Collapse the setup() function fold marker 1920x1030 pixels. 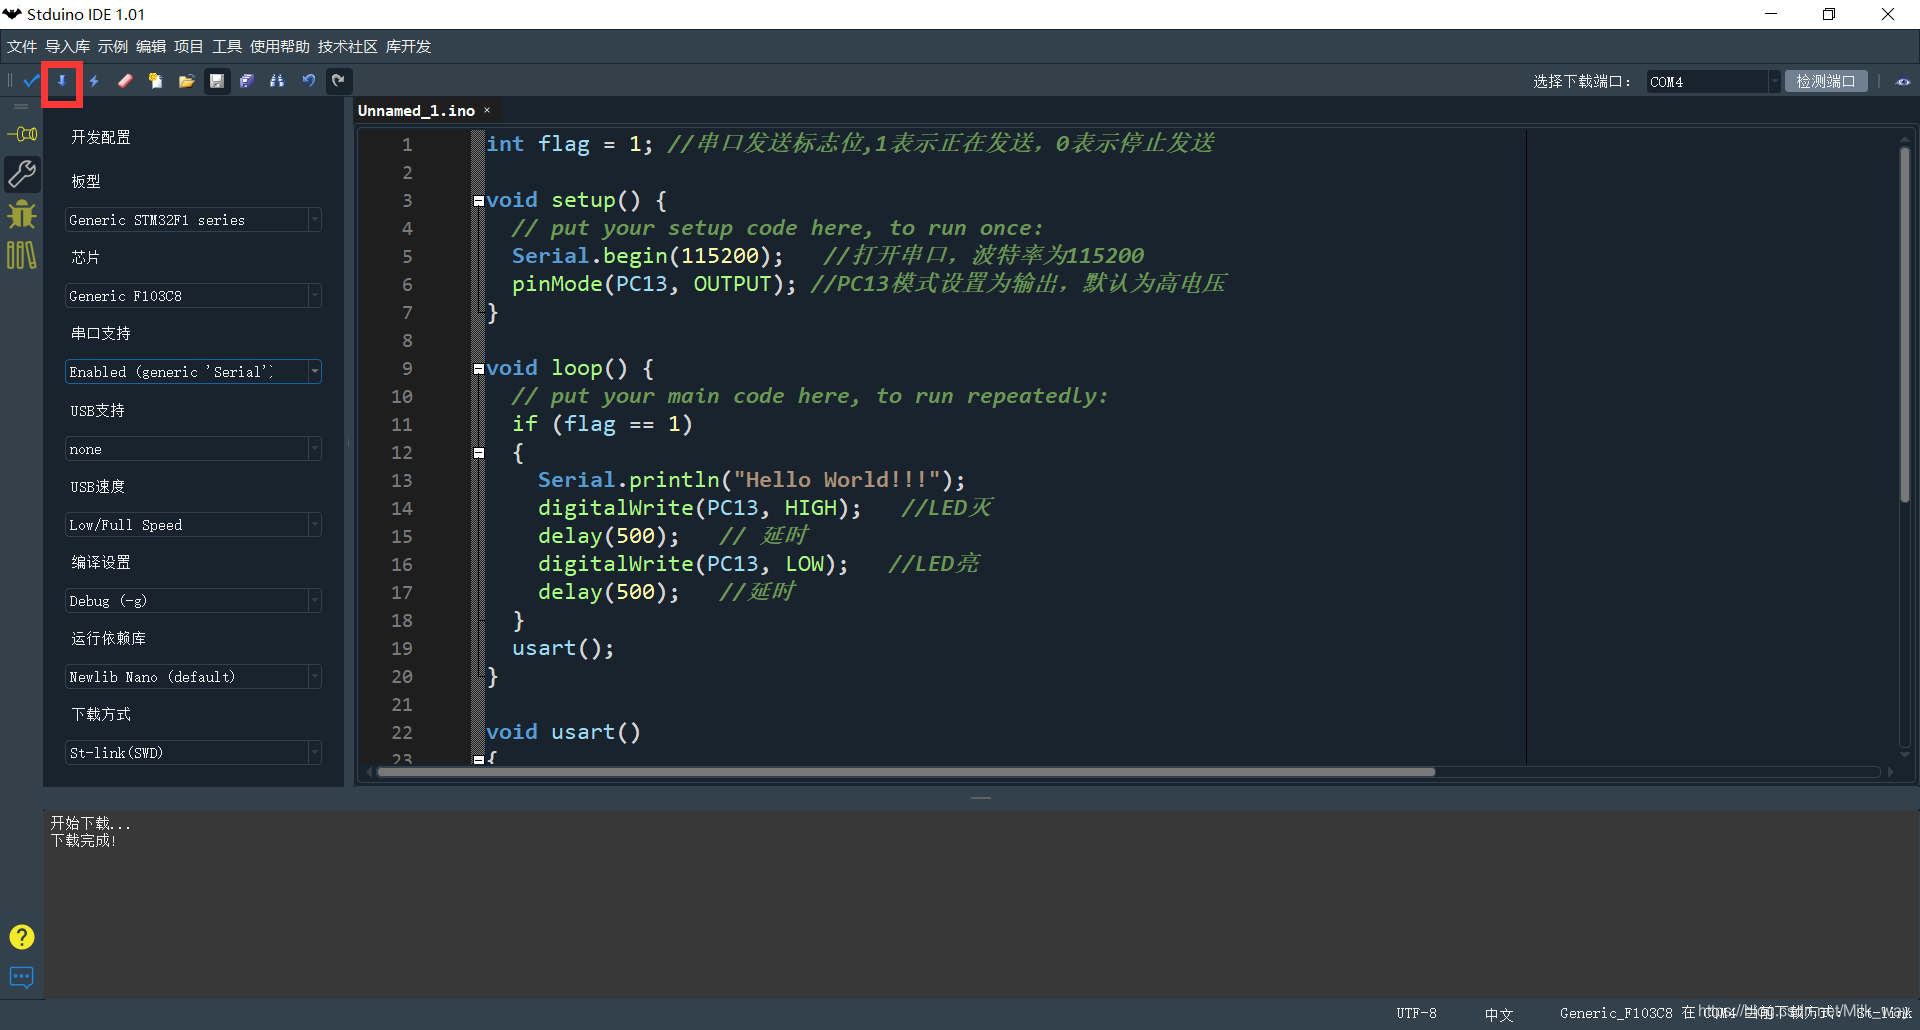click(x=479, y=201)
